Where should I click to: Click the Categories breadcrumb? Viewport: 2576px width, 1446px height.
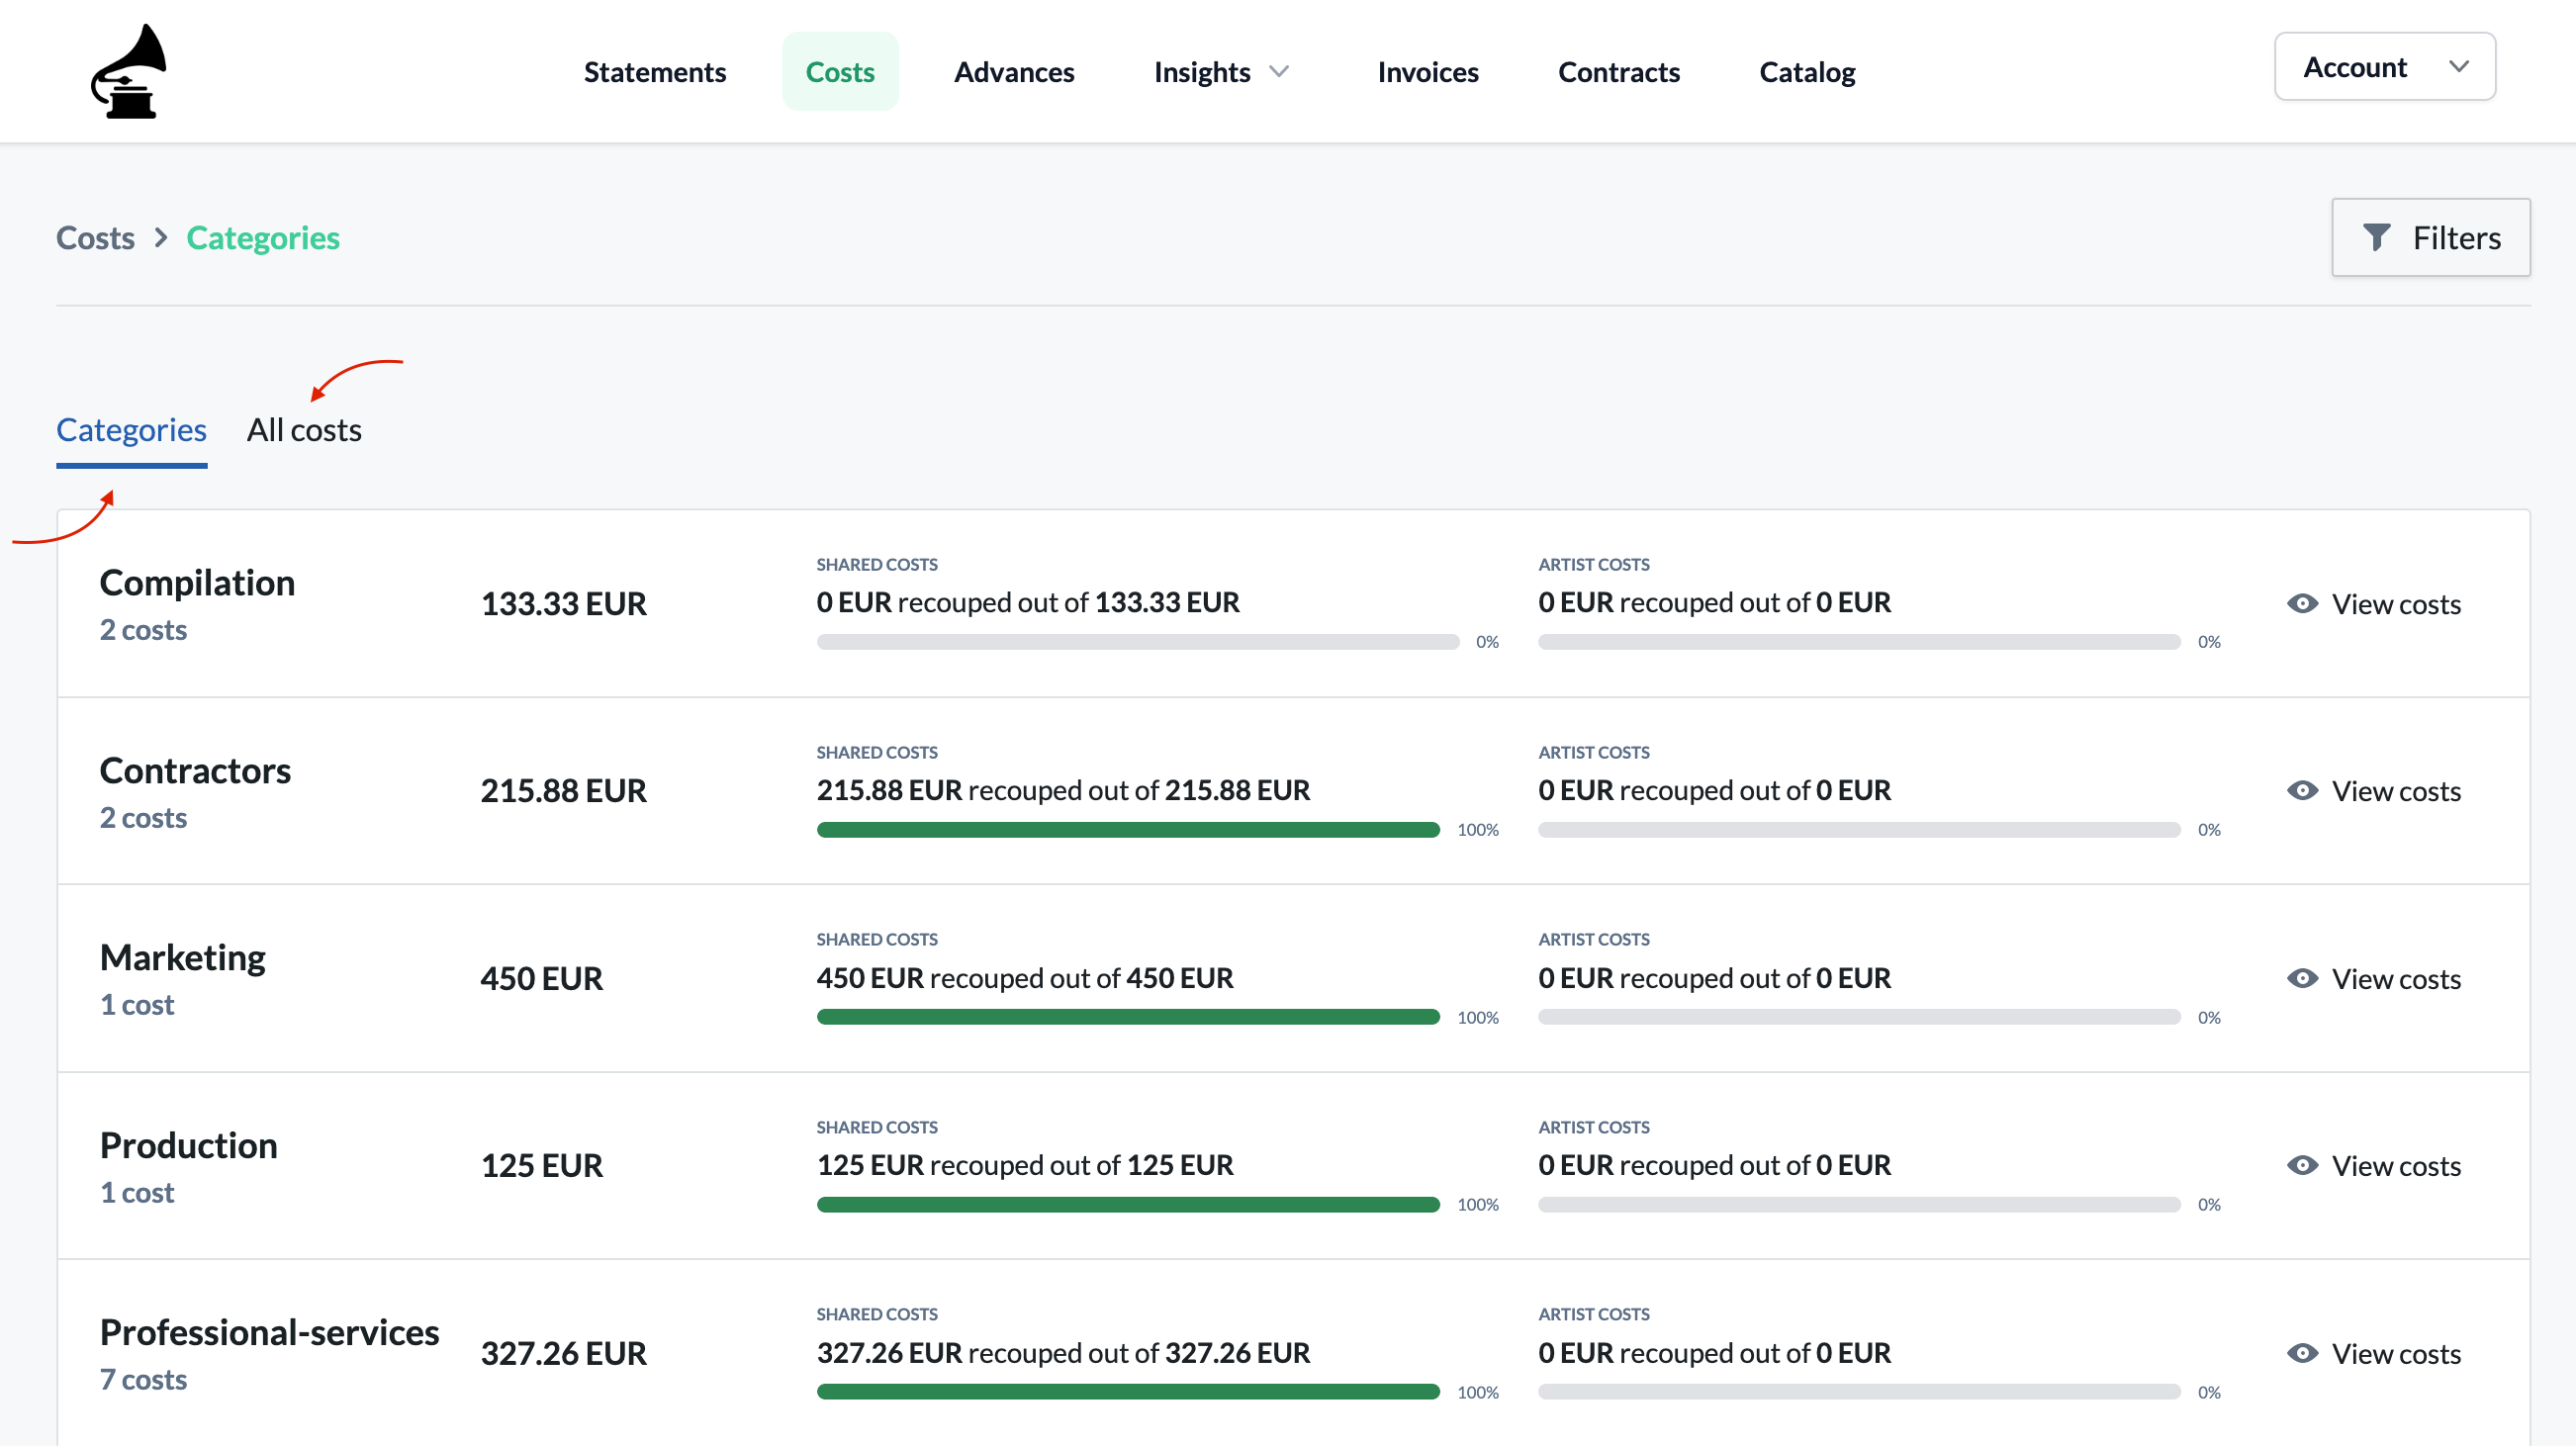(x=263, y=238)
